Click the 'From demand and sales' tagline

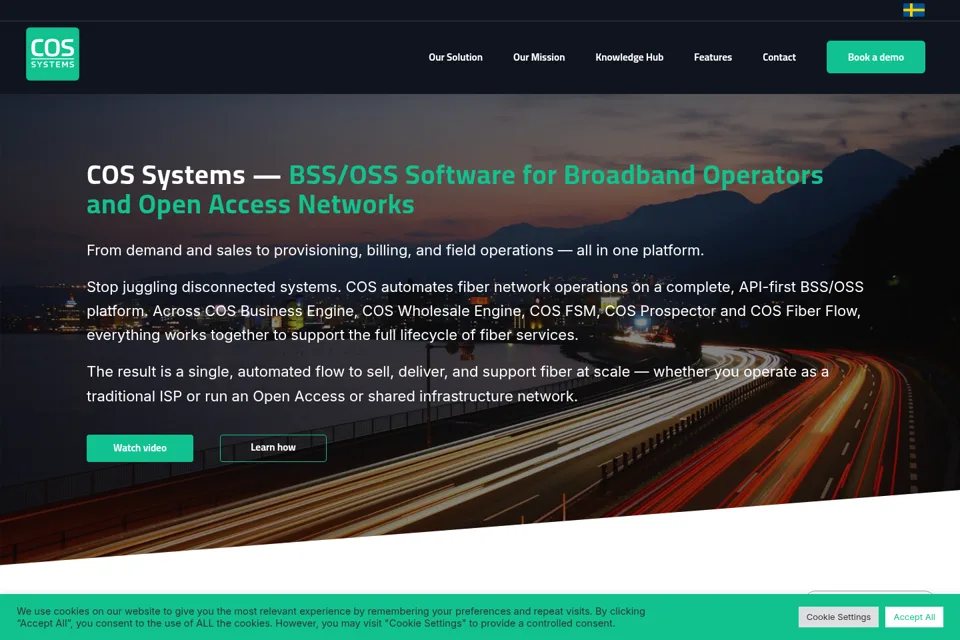(396, 250)
